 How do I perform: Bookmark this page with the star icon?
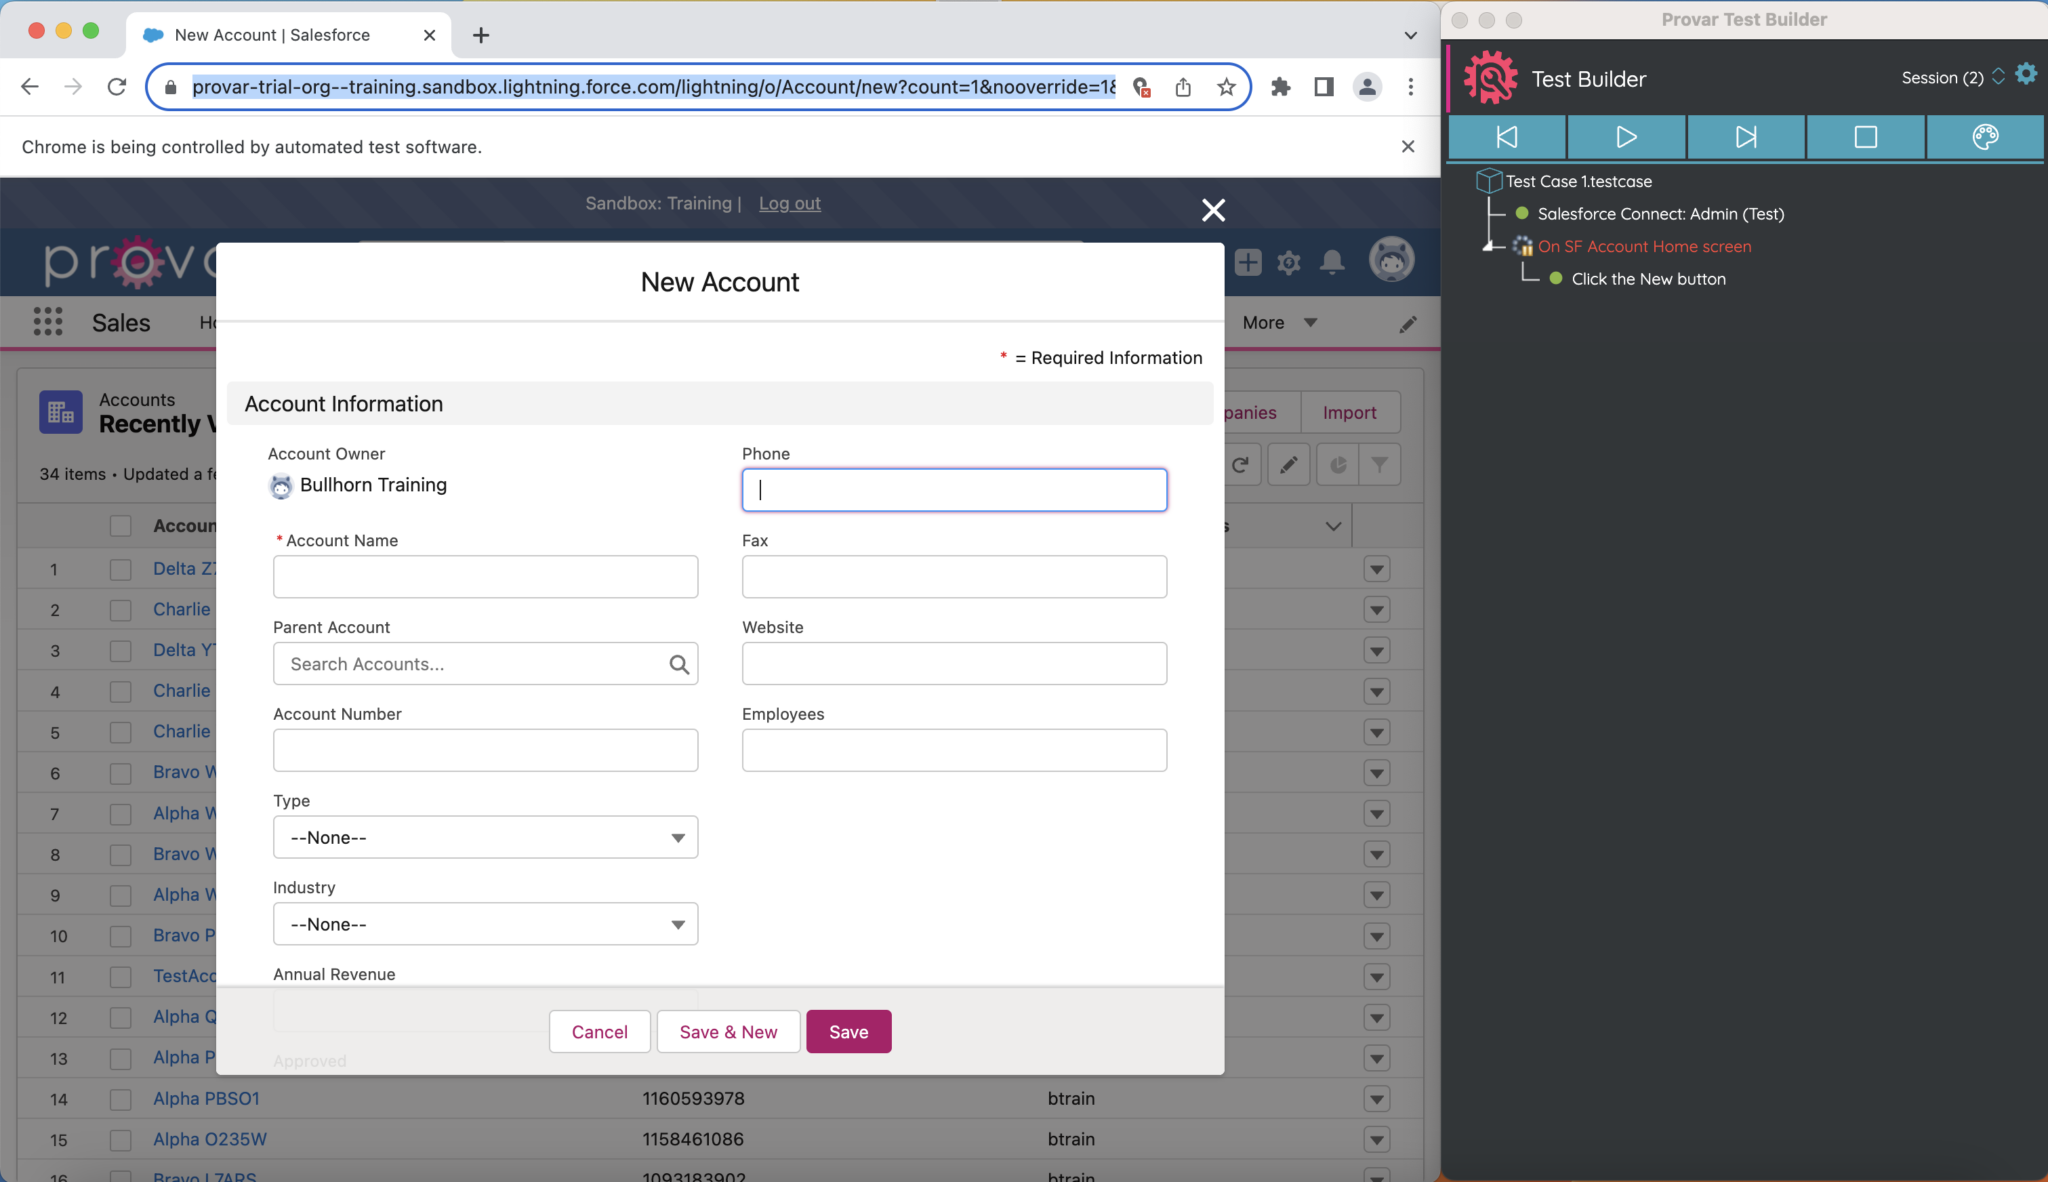1226,87
